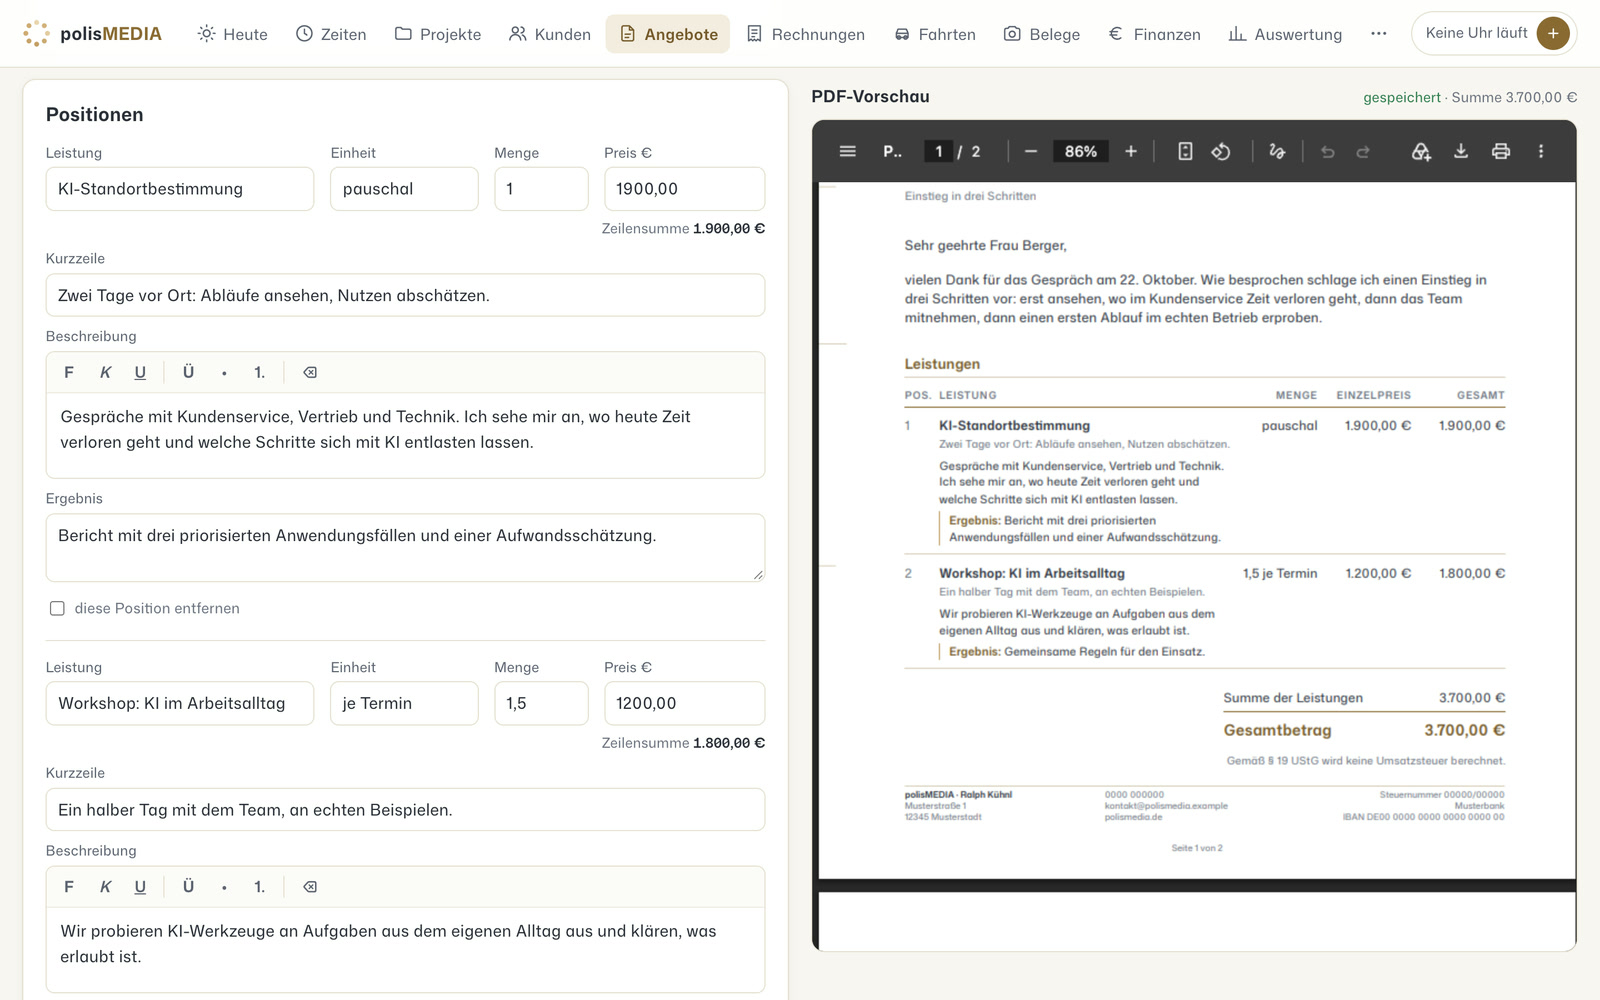Insert numbered list in KI-Standortbestimmung description
Screen dimensions: 1600x1000
[259, 372]
